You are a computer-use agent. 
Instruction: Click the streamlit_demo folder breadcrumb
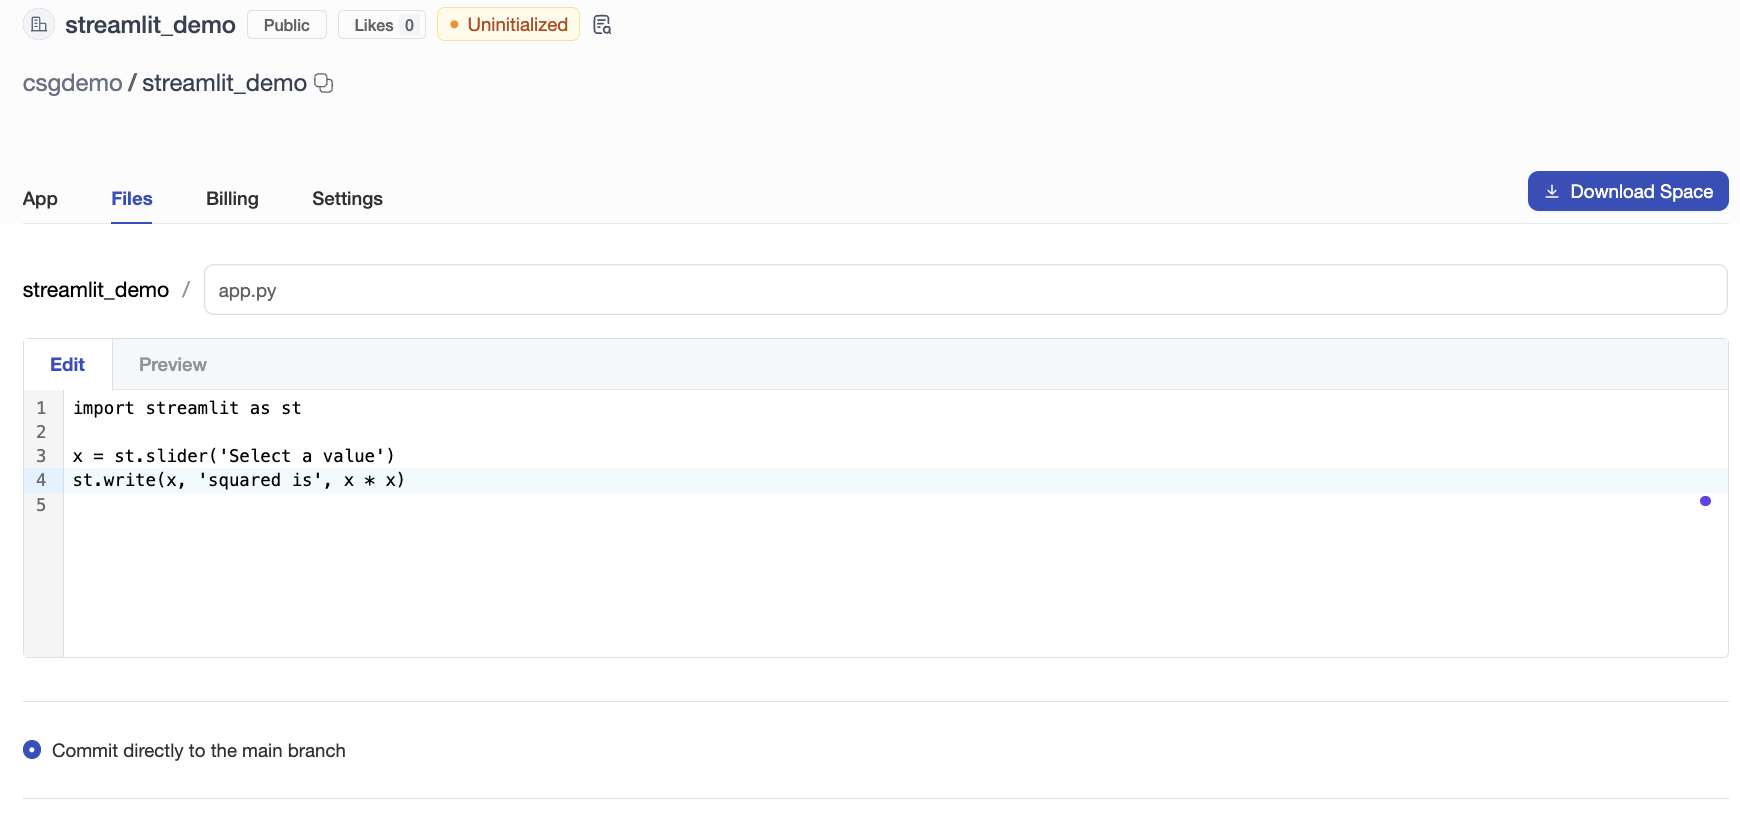click(96, 290)
